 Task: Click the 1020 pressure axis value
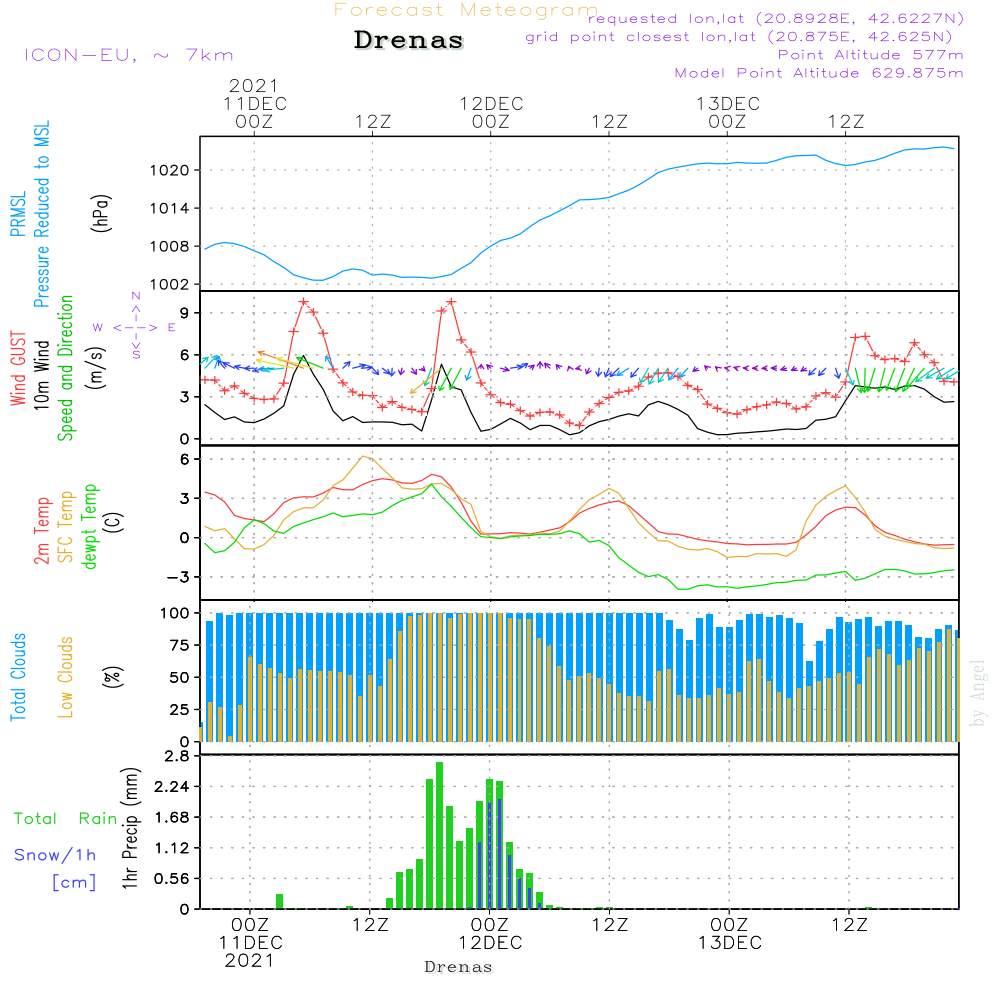click(x=170, y=170)
